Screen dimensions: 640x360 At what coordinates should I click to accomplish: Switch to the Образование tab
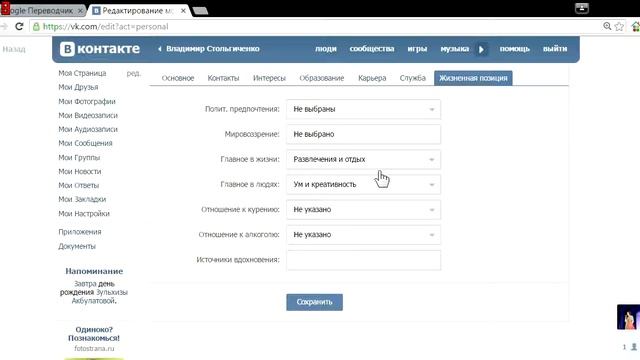click(x=322, y=78)
